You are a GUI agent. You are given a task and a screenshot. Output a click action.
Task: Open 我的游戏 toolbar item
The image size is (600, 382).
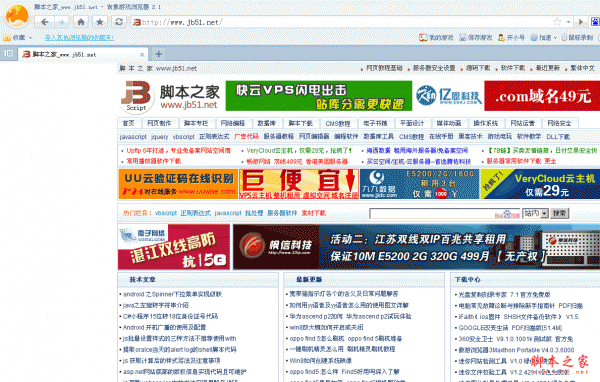[x=436, y=38]
